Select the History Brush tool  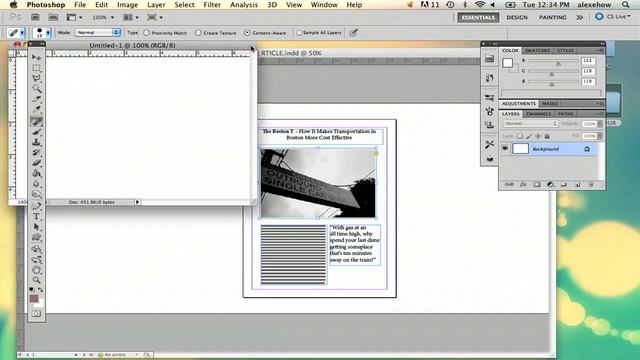(x=36, y=153)
